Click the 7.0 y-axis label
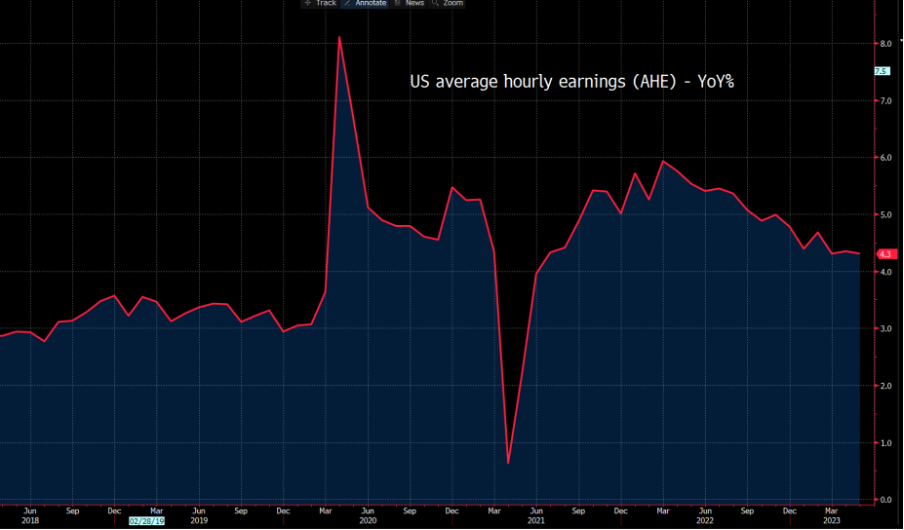The width and height of the screenshot is (904, 530). tap(886, 101)
